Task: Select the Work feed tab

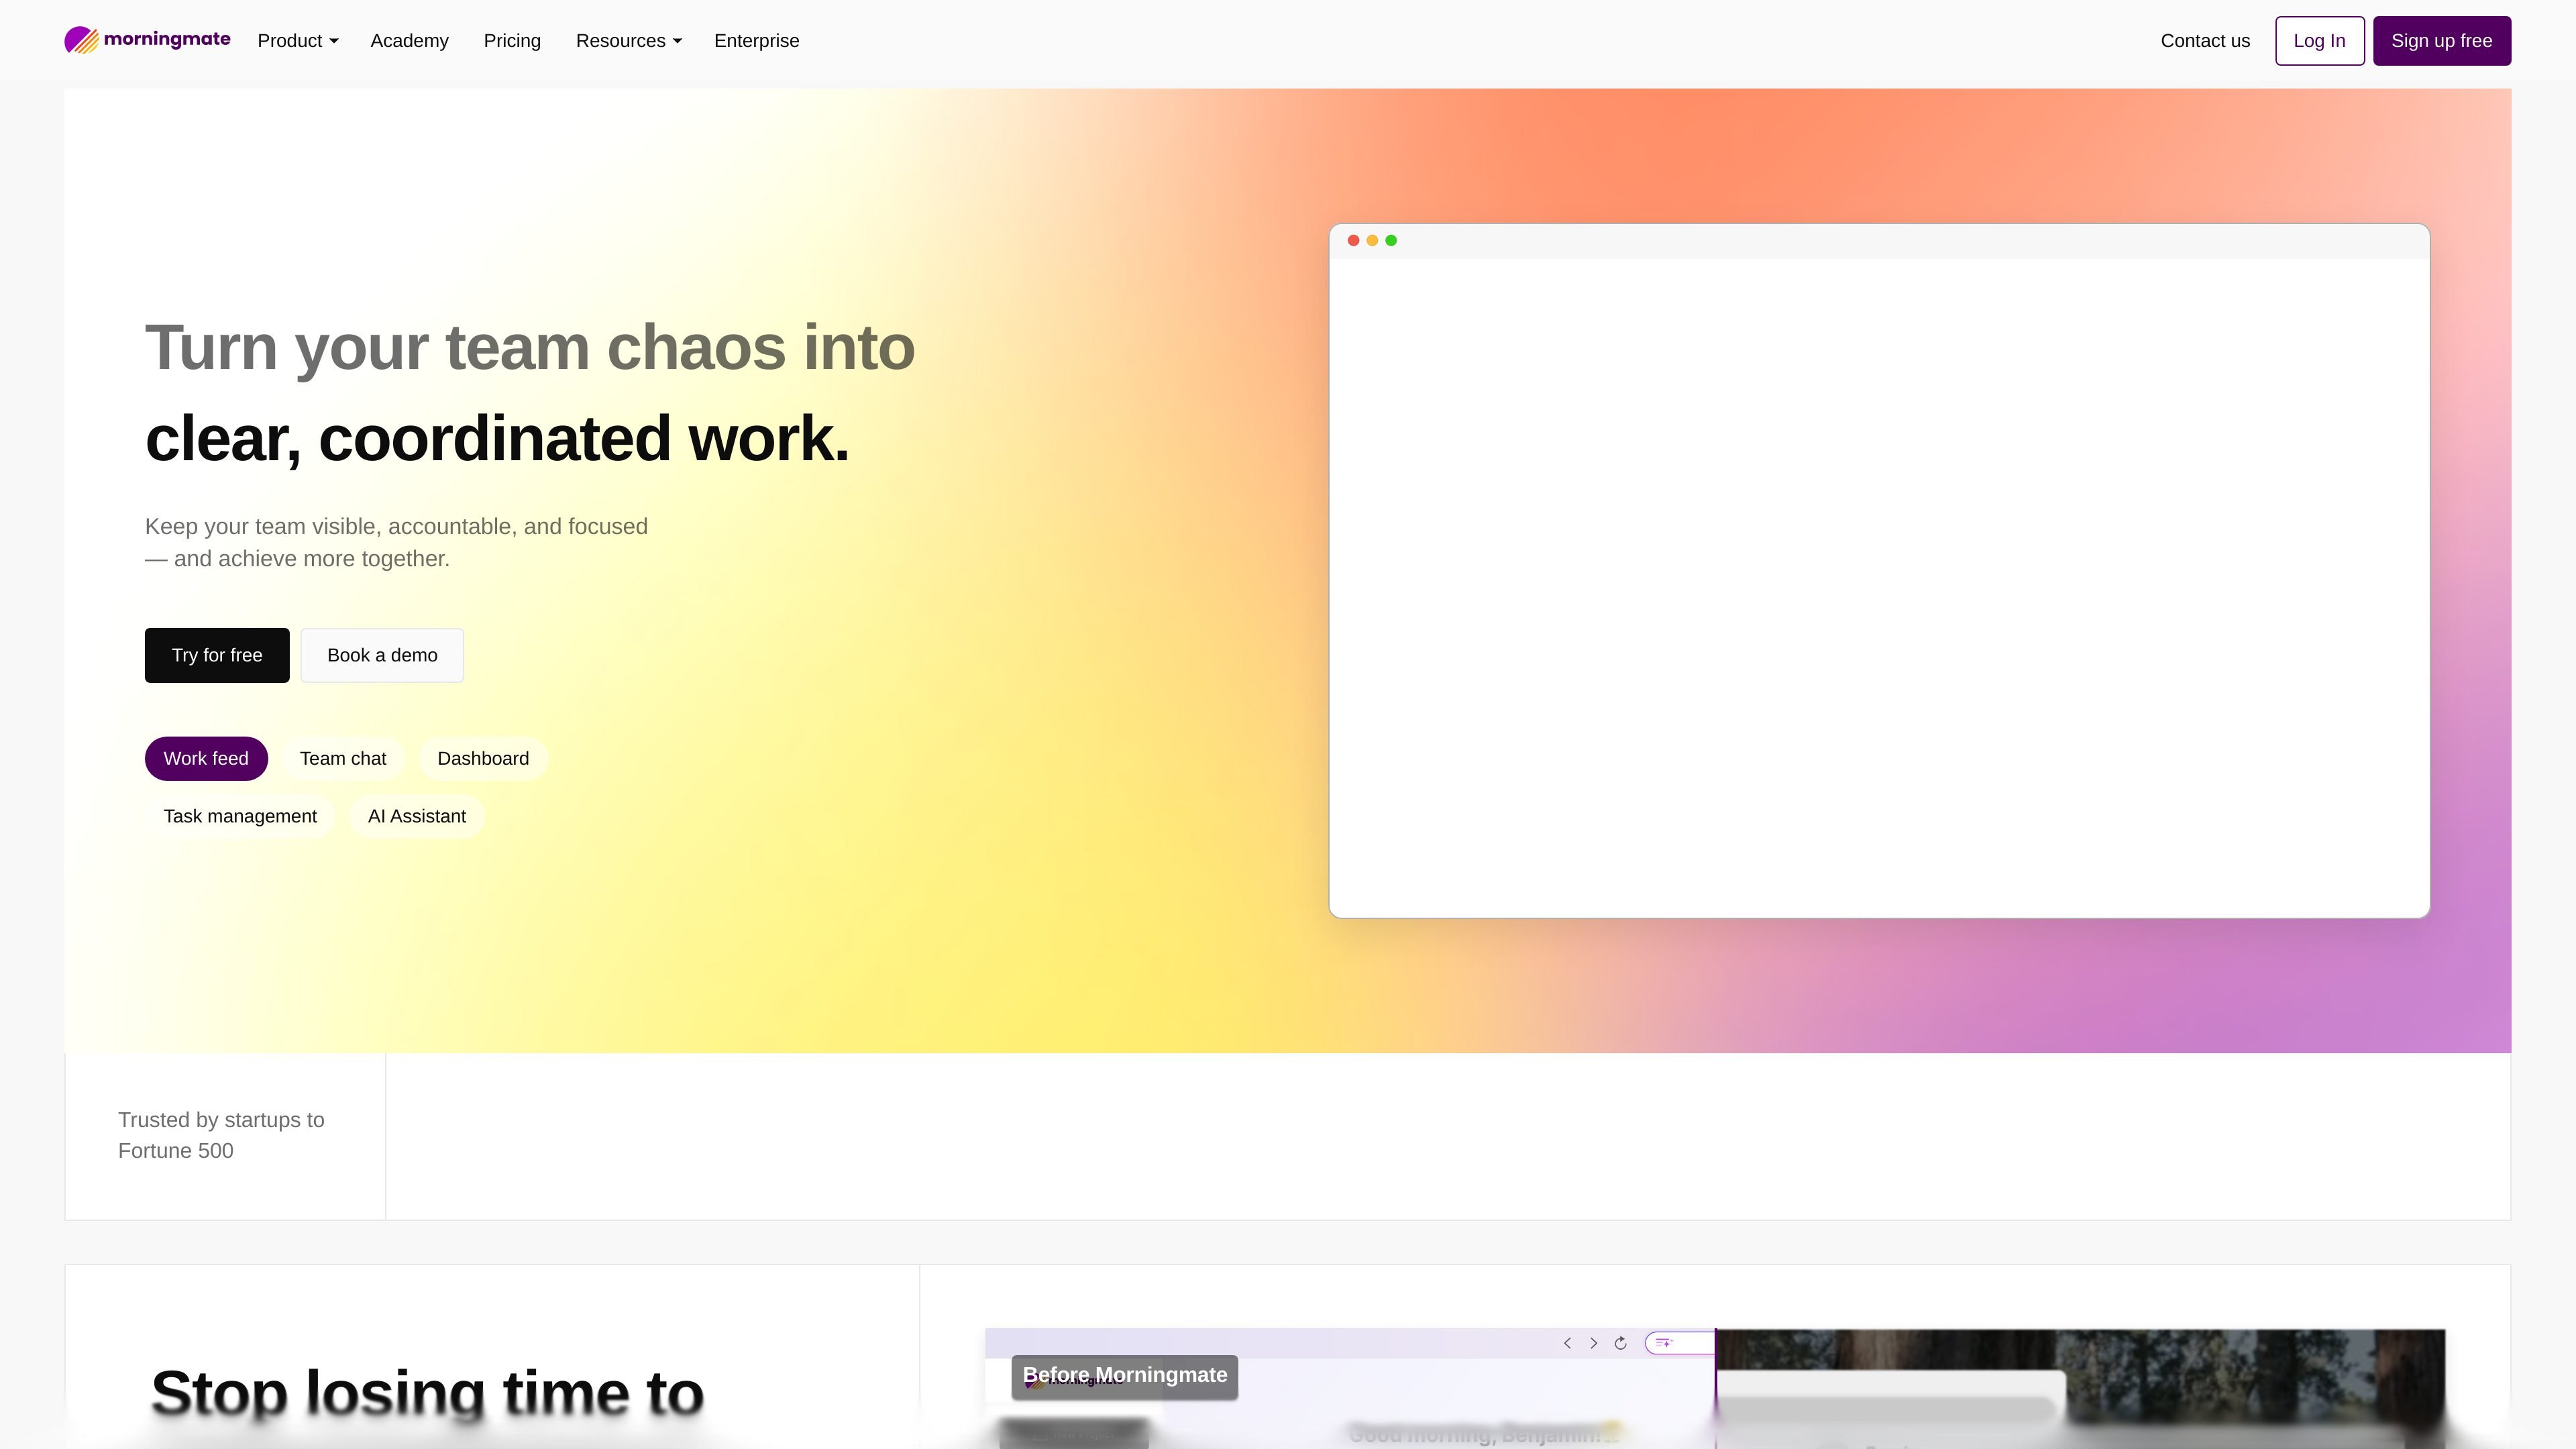Action: (x=206, y=759)
